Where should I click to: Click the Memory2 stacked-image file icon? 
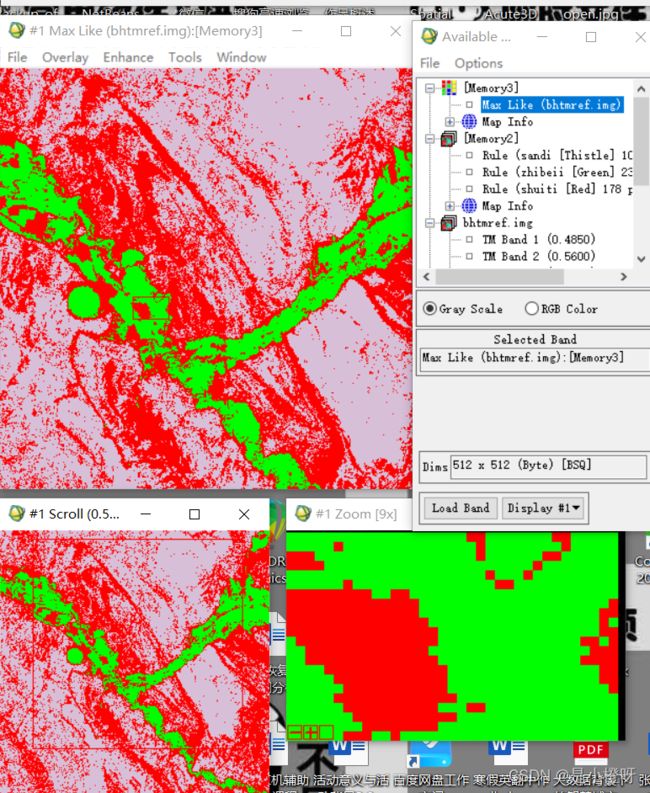click(x=449, y=139)
